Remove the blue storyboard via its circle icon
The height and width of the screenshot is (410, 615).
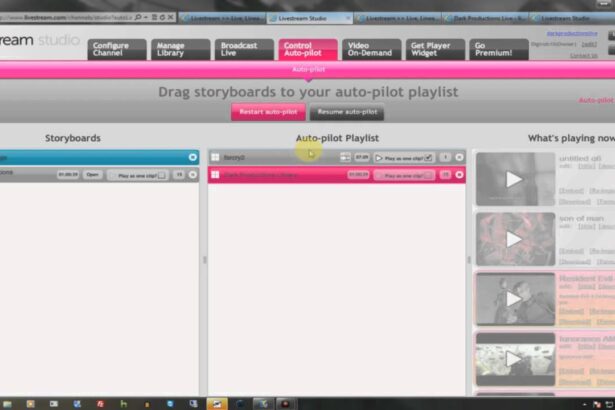click(193, 157)
